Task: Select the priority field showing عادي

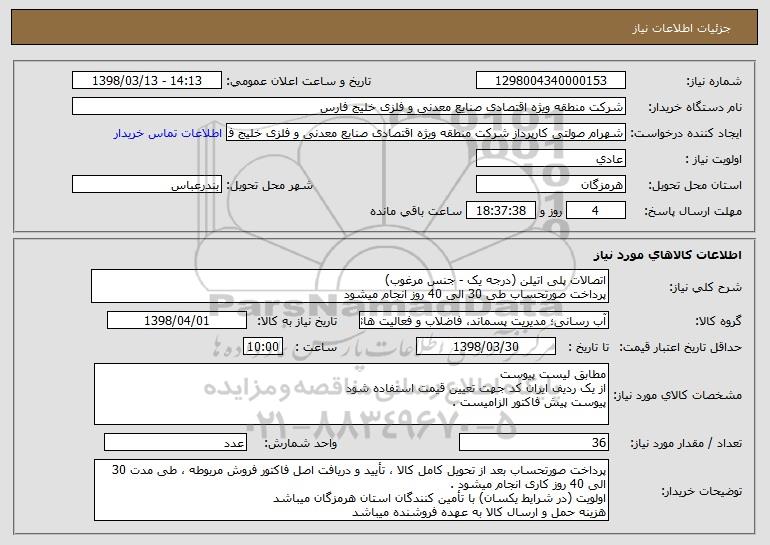Action: click(x=550, y=159)
